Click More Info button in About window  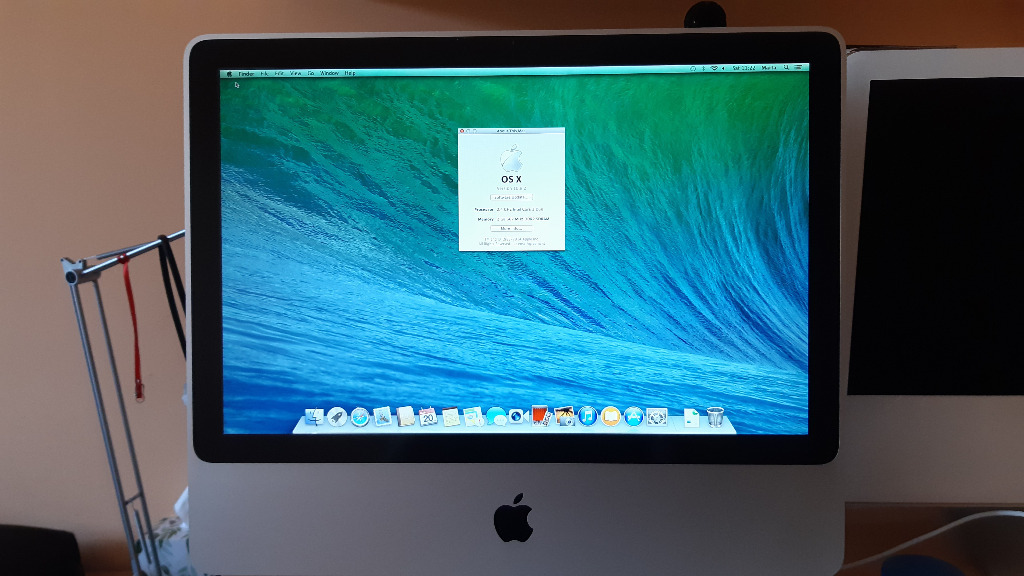pyautogui.click(x=511, y=229)
